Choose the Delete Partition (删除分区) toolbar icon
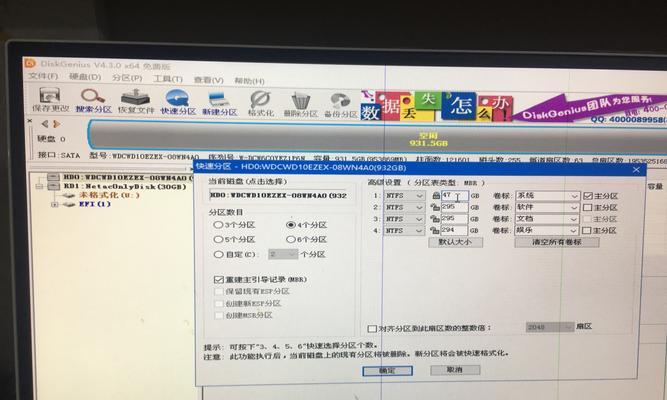The width and height of the screenshot is (667, 400). click(301, 104)
